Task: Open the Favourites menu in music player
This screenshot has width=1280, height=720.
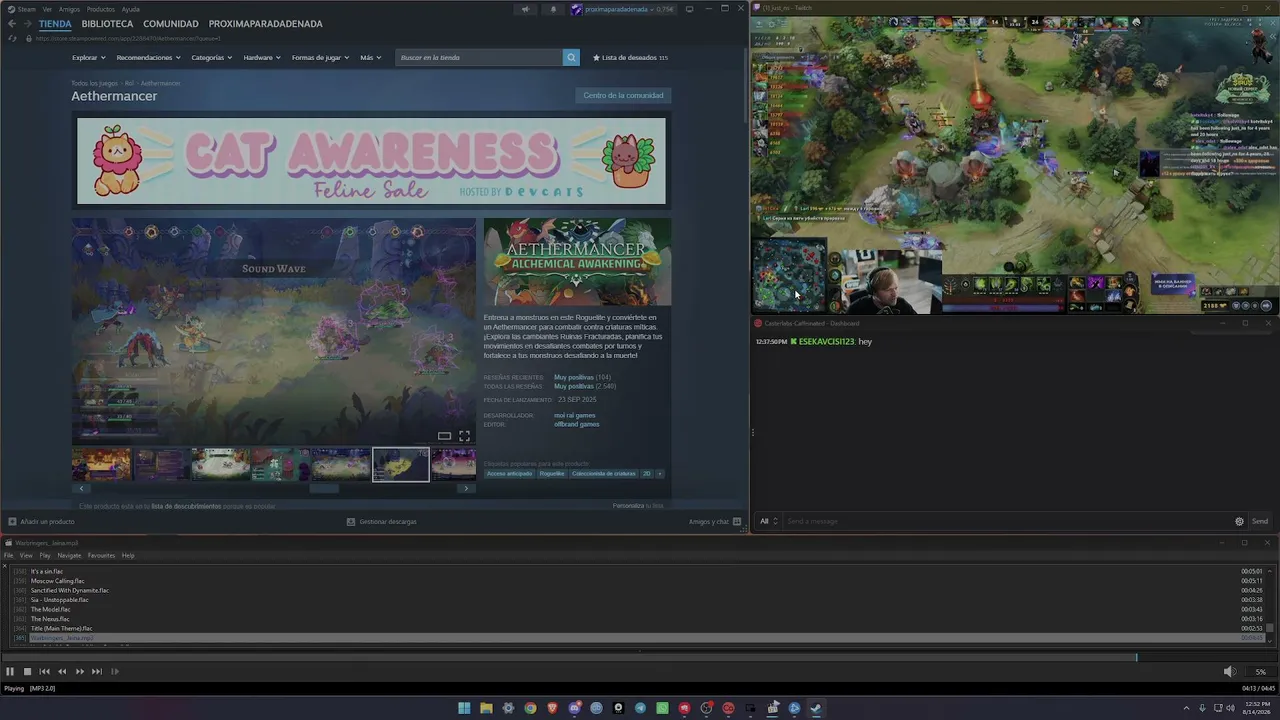Action: pos(101,556)
